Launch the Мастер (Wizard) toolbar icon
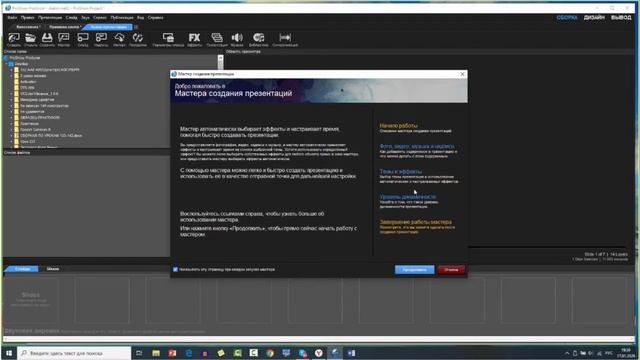The width and height of the screenshot is (640, 360). click(64, 39)
